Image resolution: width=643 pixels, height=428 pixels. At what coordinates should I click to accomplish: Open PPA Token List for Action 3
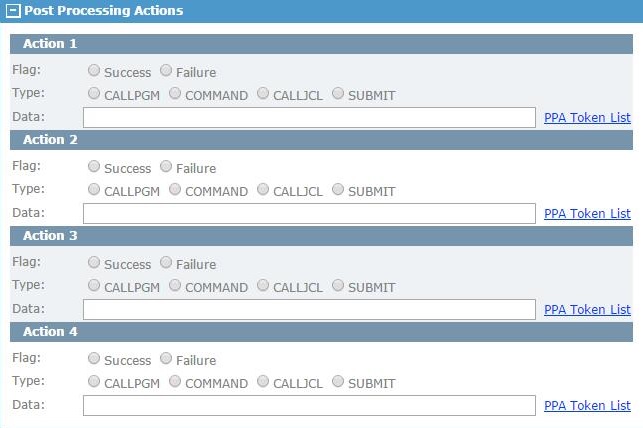(x=587, y=310)
